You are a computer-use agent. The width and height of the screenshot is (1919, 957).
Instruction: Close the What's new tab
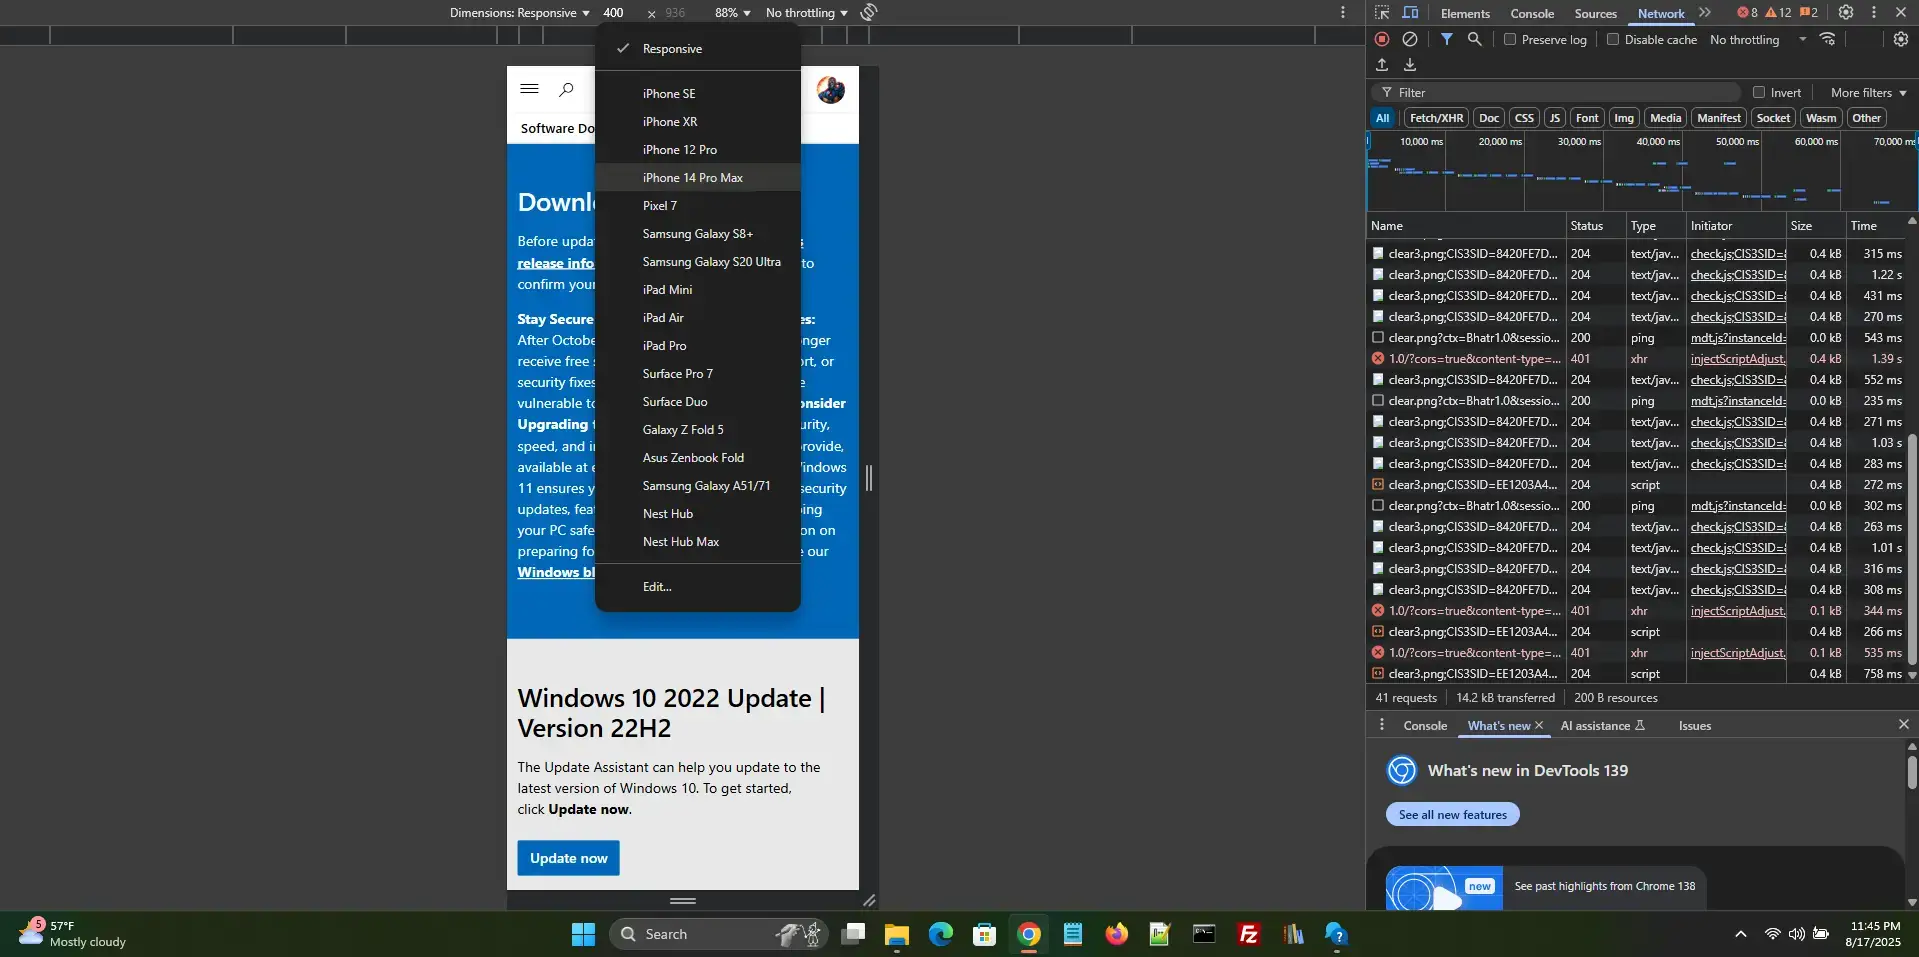pyautogui.click(x=1539, y=725)
